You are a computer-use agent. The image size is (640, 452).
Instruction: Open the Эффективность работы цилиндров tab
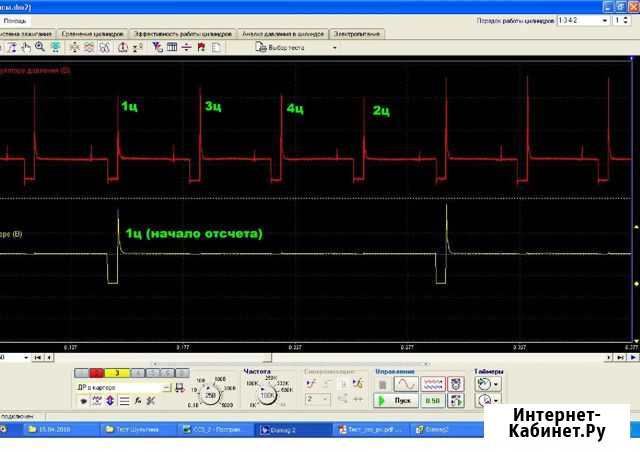(x=183, y=34)
